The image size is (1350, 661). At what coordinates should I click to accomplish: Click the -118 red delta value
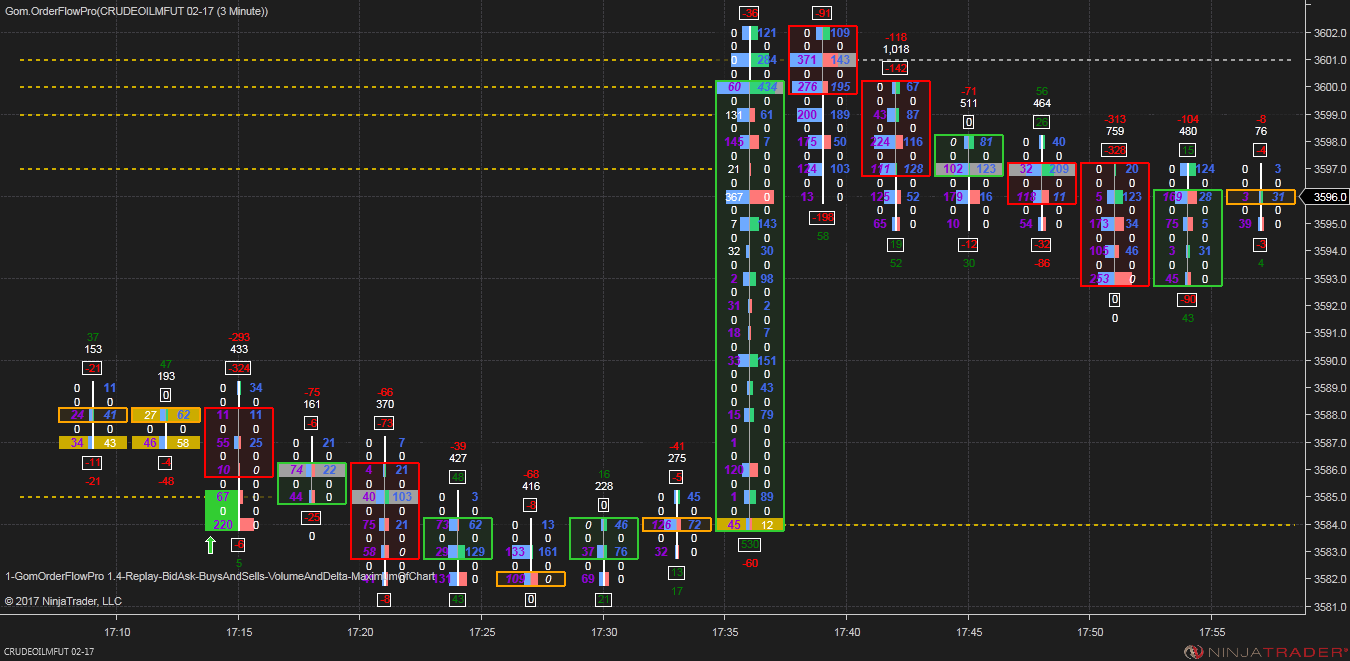coord(896,37)
